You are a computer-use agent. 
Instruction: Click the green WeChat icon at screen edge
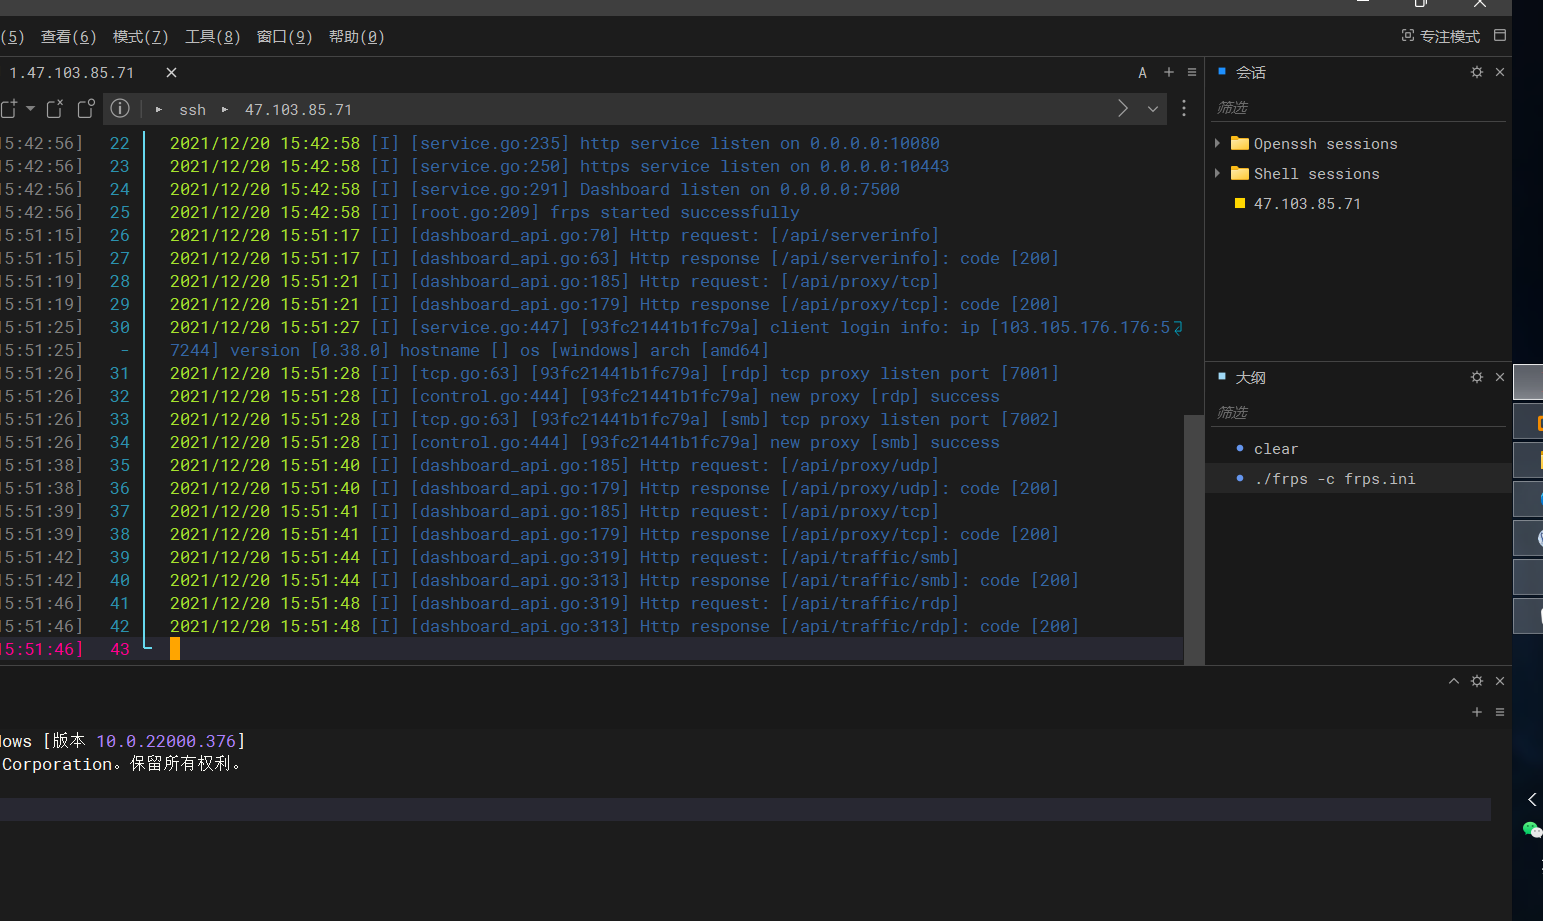[1532, 830]
